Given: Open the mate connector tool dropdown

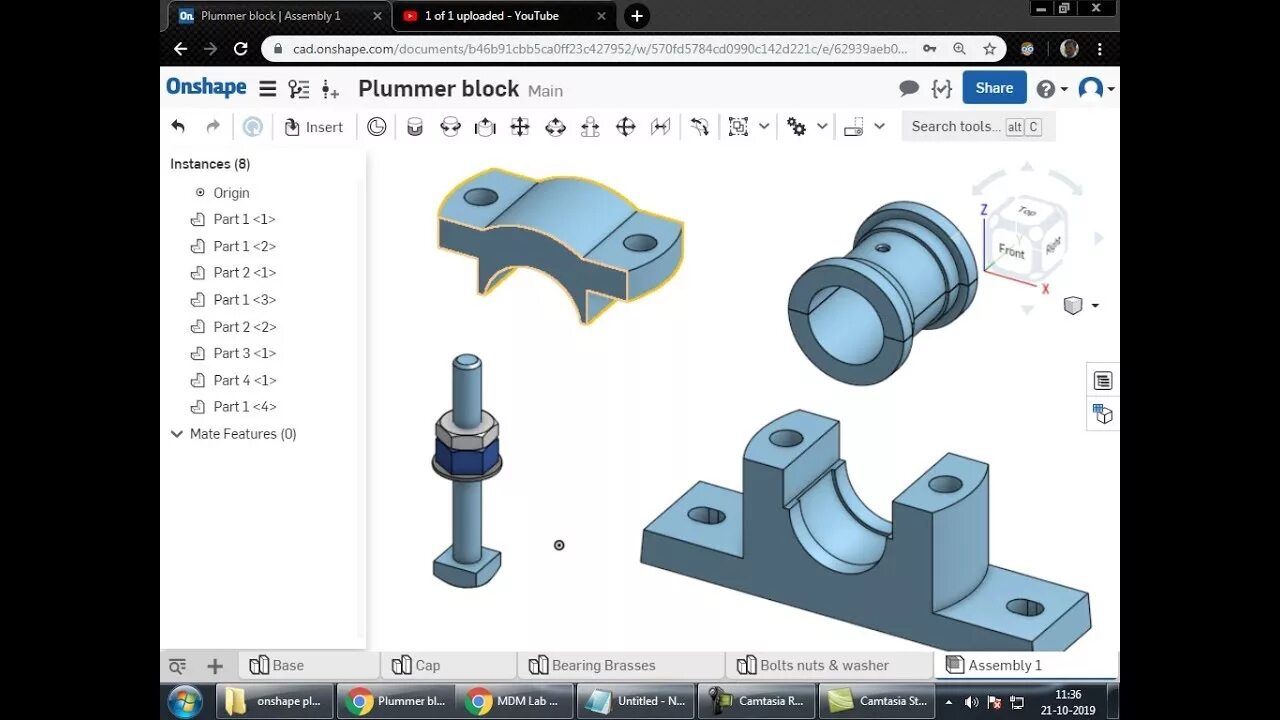Looking at the screenshot, I should pos(764,126).
